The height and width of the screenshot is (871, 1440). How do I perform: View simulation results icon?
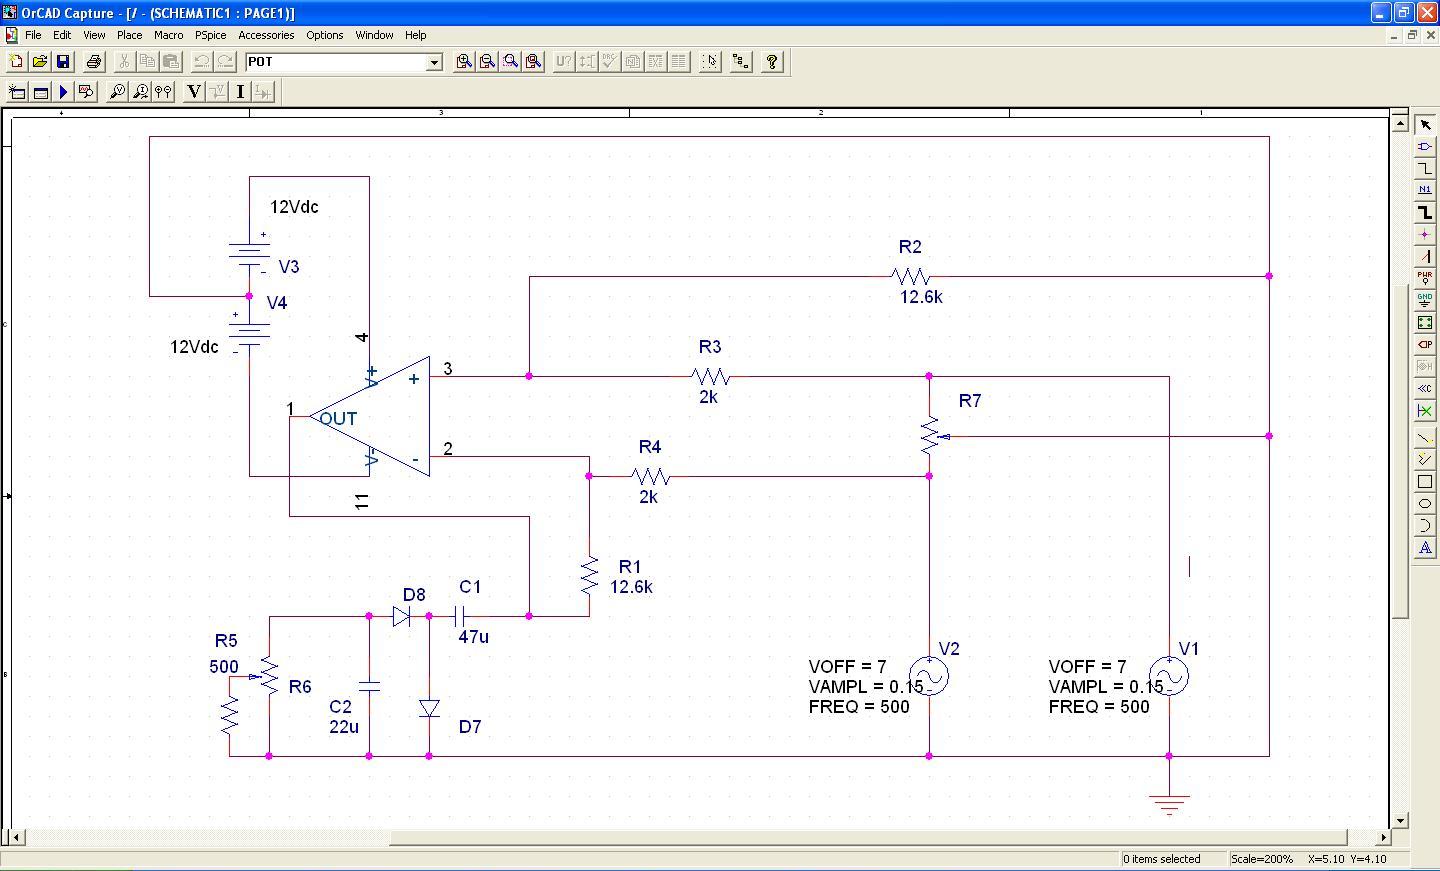pos(86,92)
